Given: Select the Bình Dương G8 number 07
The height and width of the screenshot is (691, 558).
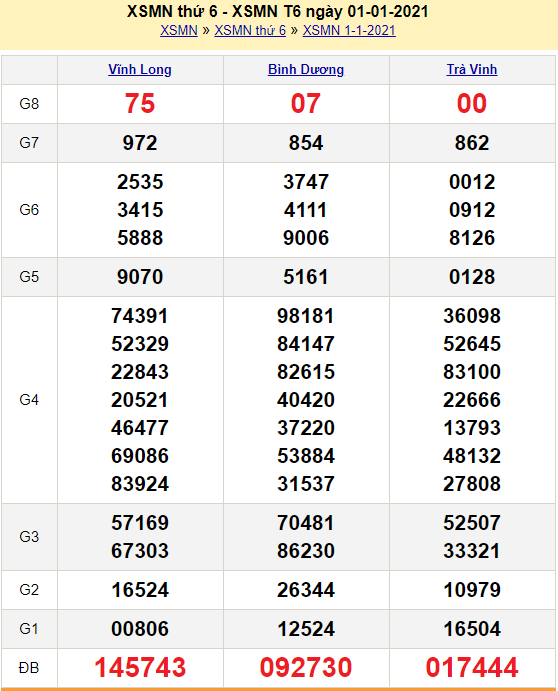Looking at the screenshot, I should (x=306, y=104).
